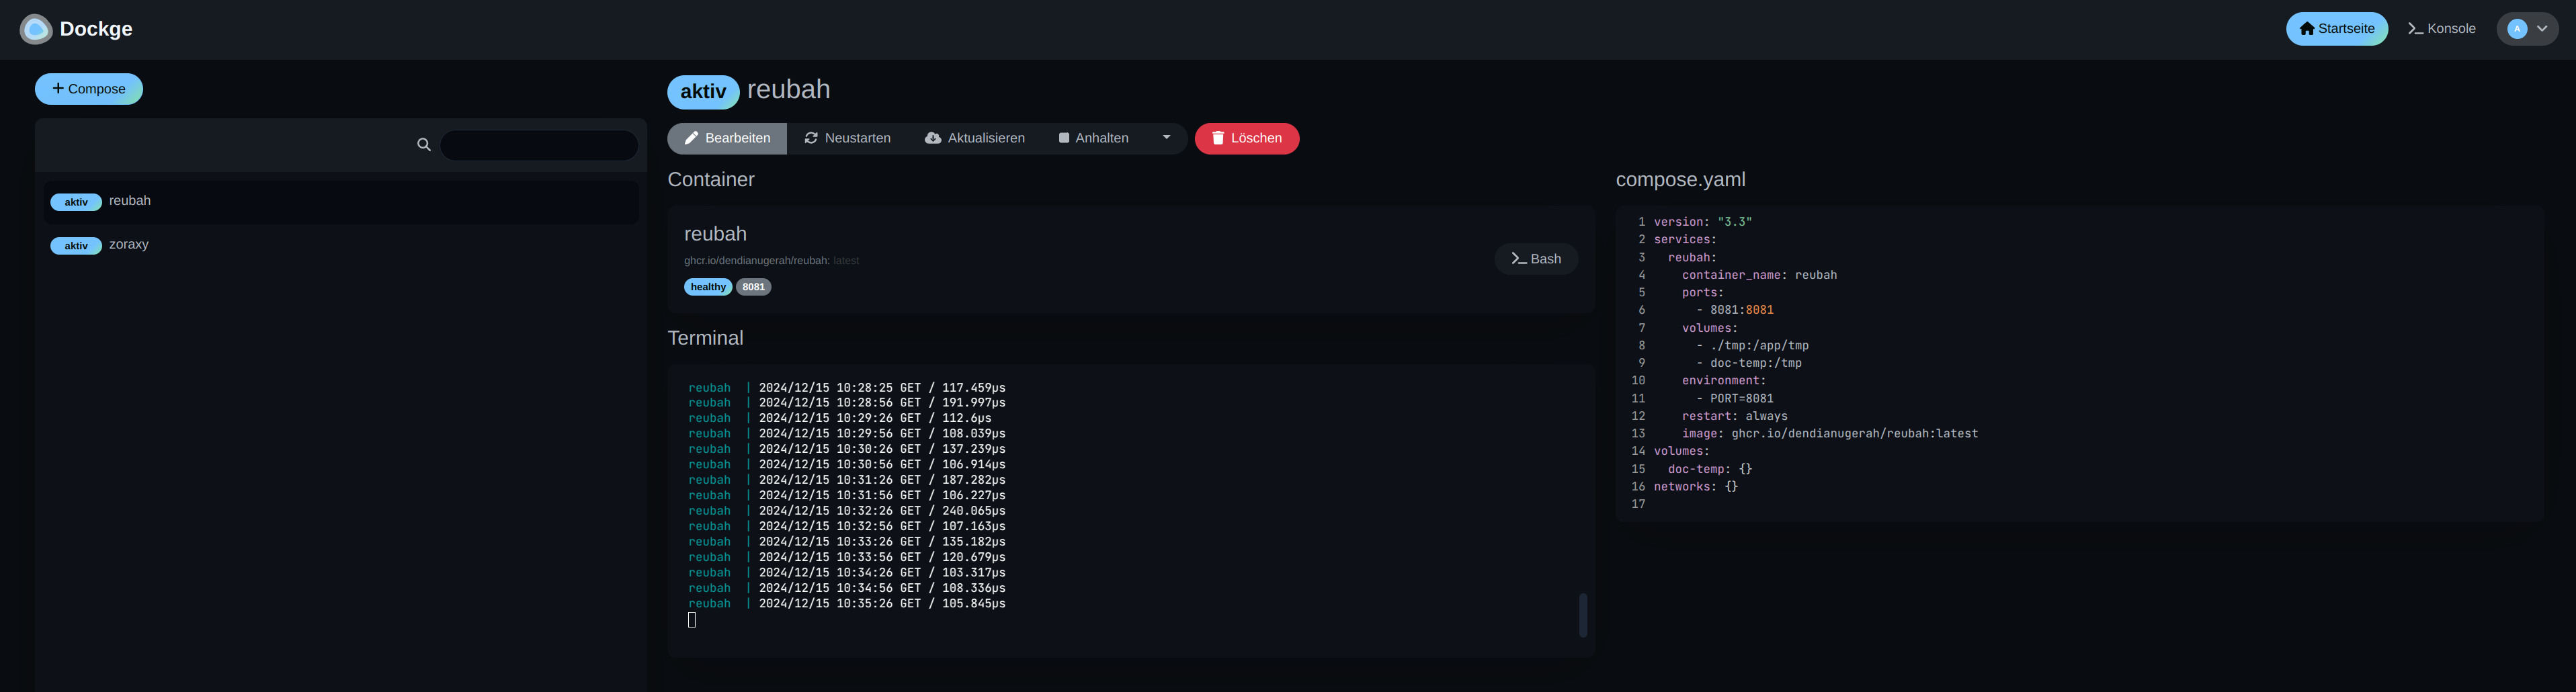Restart the stack with Neustarten
Screen dimensions: 2576x692
[x=847, y=138]
